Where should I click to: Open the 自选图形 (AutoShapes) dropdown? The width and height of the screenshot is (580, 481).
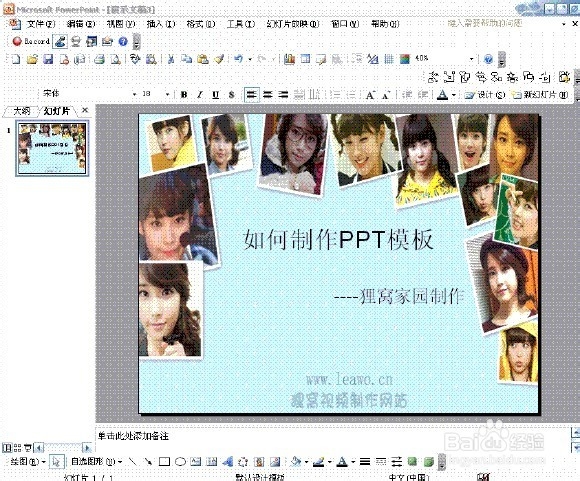click(96, 462)
